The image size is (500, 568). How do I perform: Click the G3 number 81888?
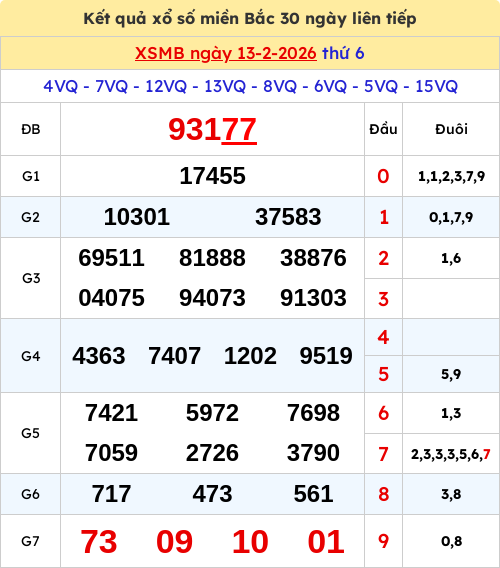[x=213, y=258]
